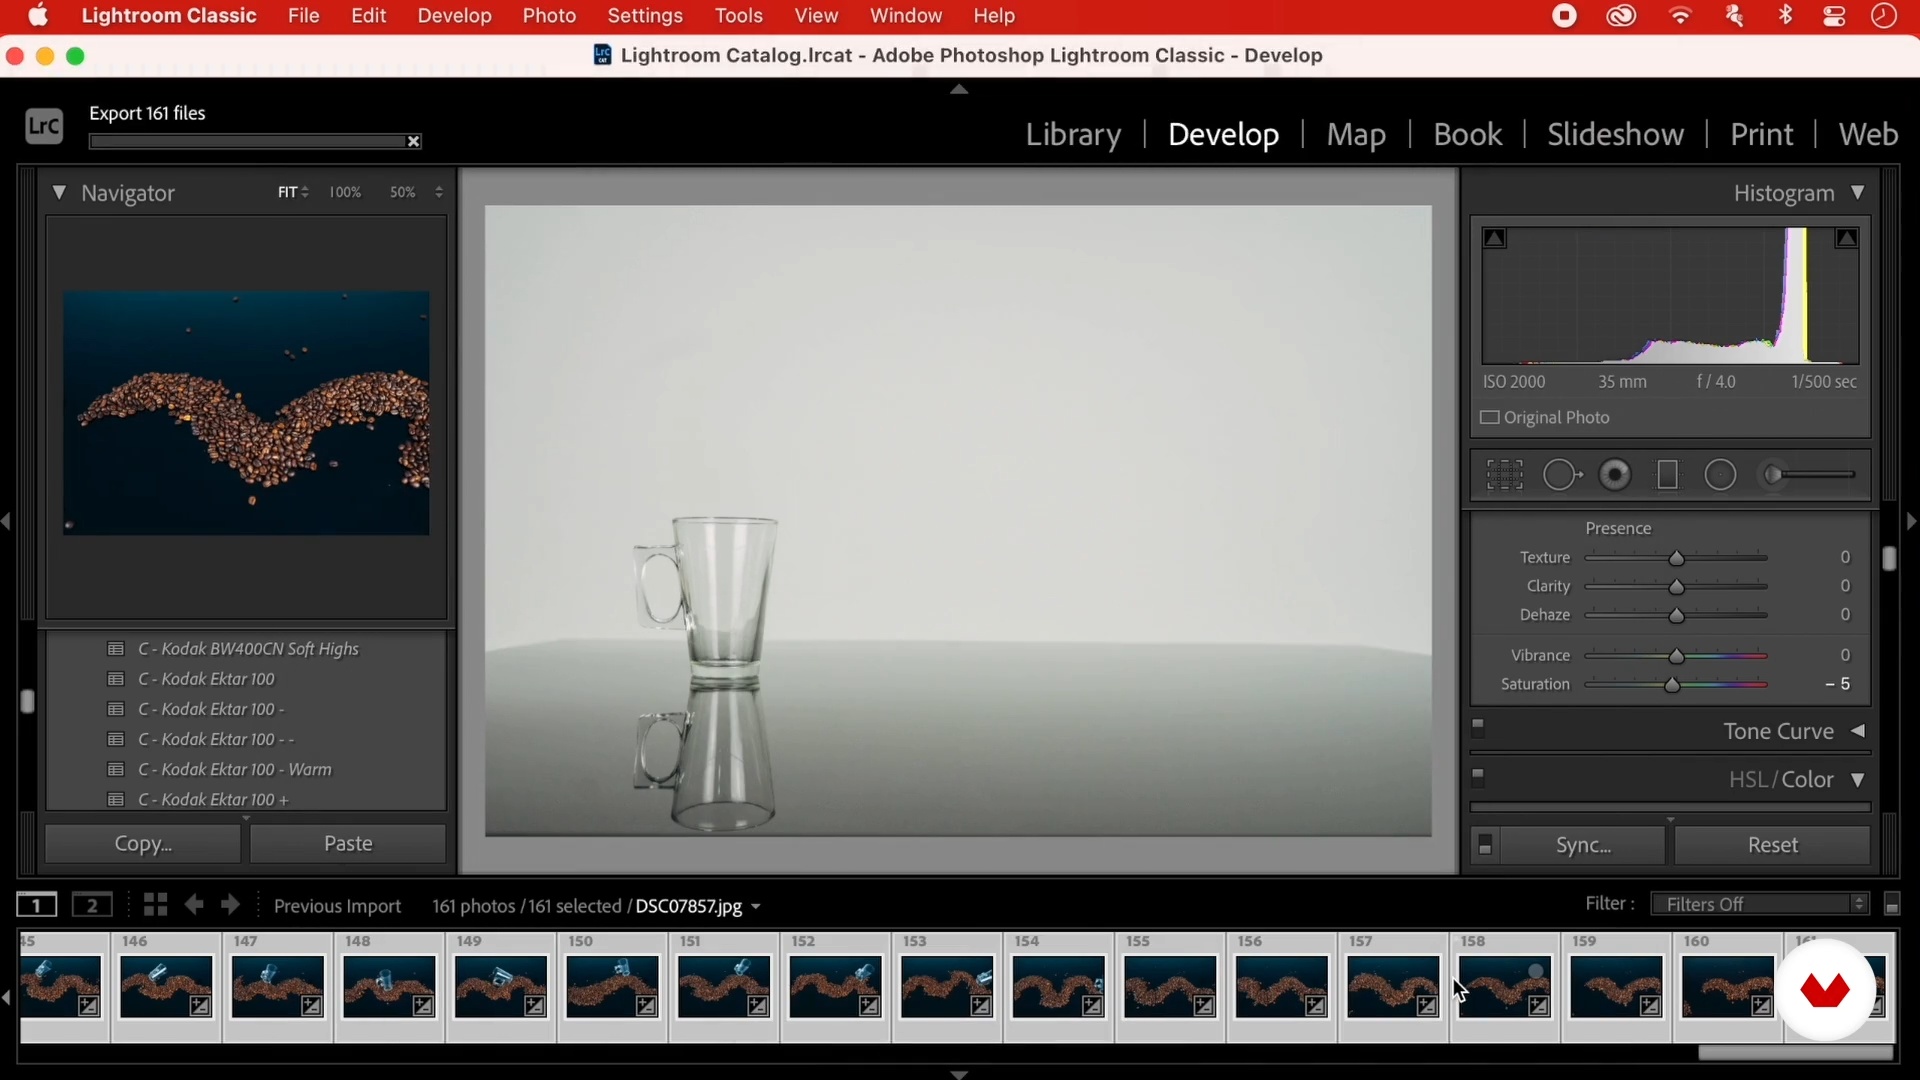Toggle HSL / Color panel switch
The width and height of the screenshot is (1920, 1080).
click(x=1478, y=777)
